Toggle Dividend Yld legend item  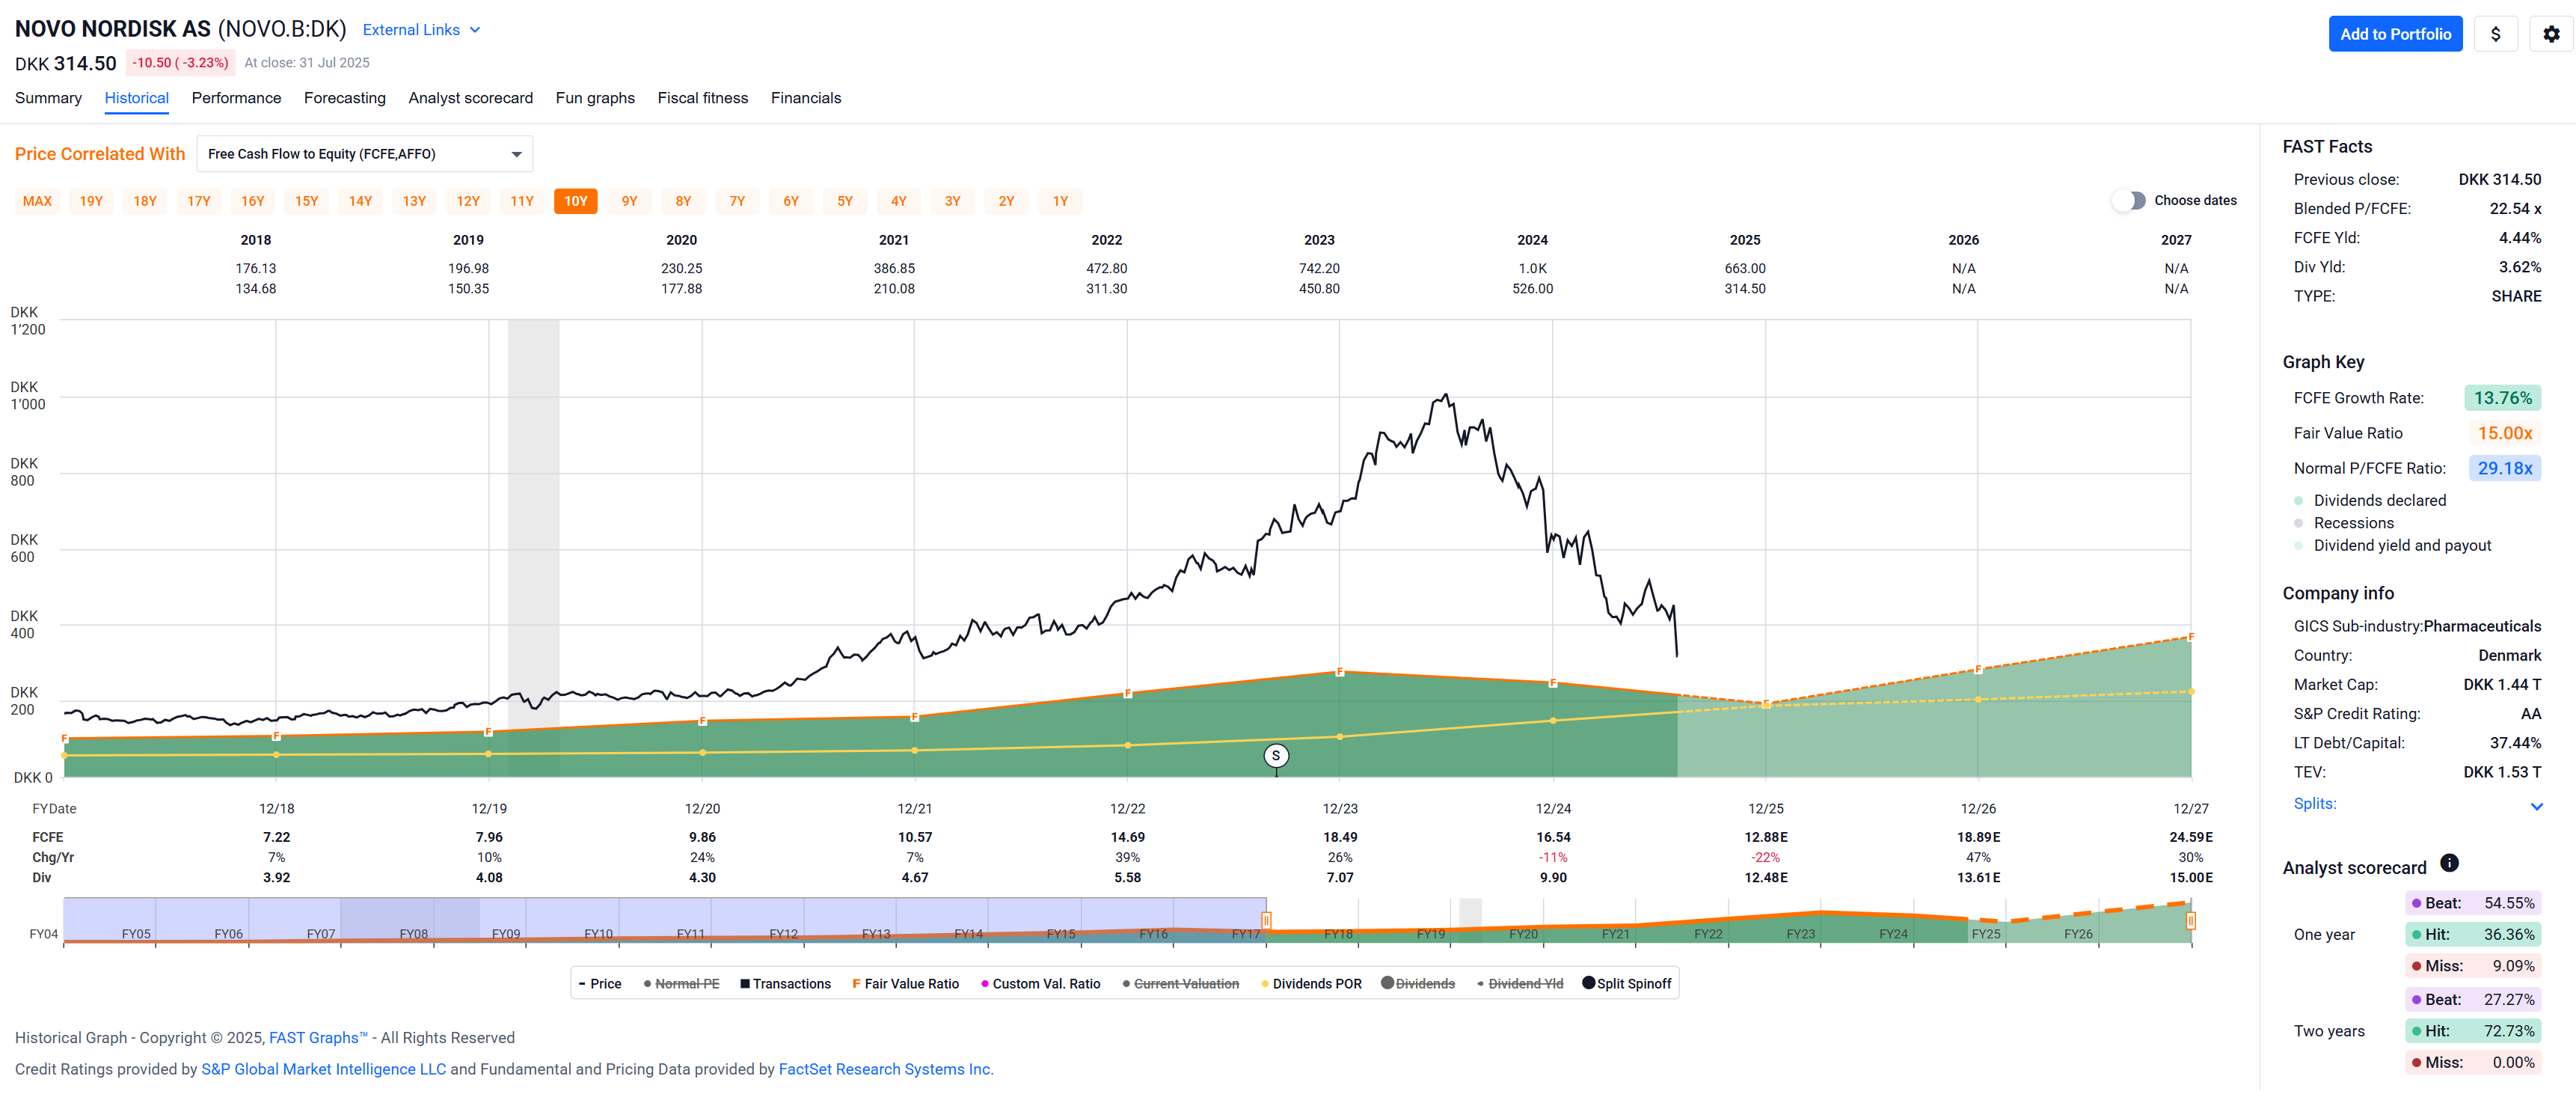(1520, 984)
